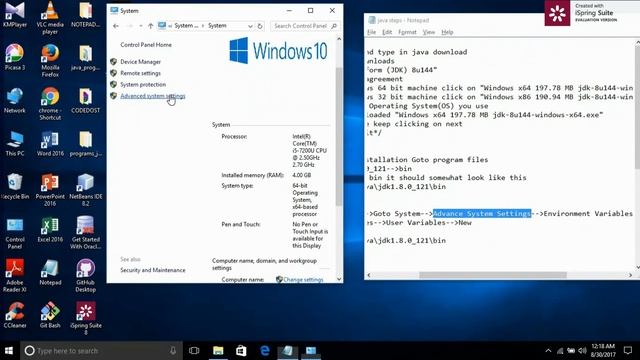640x360 pixels.
Task: Open NetBeans IDE 8.2 shortcut
Action: point(85,190)
